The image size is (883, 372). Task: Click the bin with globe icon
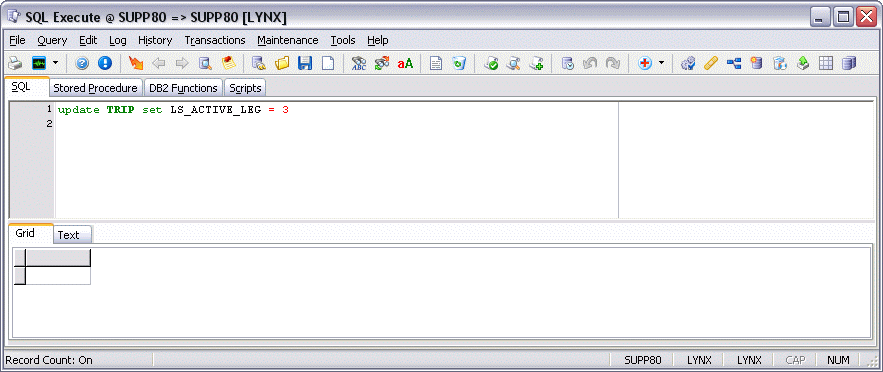[x=779, y=64]
